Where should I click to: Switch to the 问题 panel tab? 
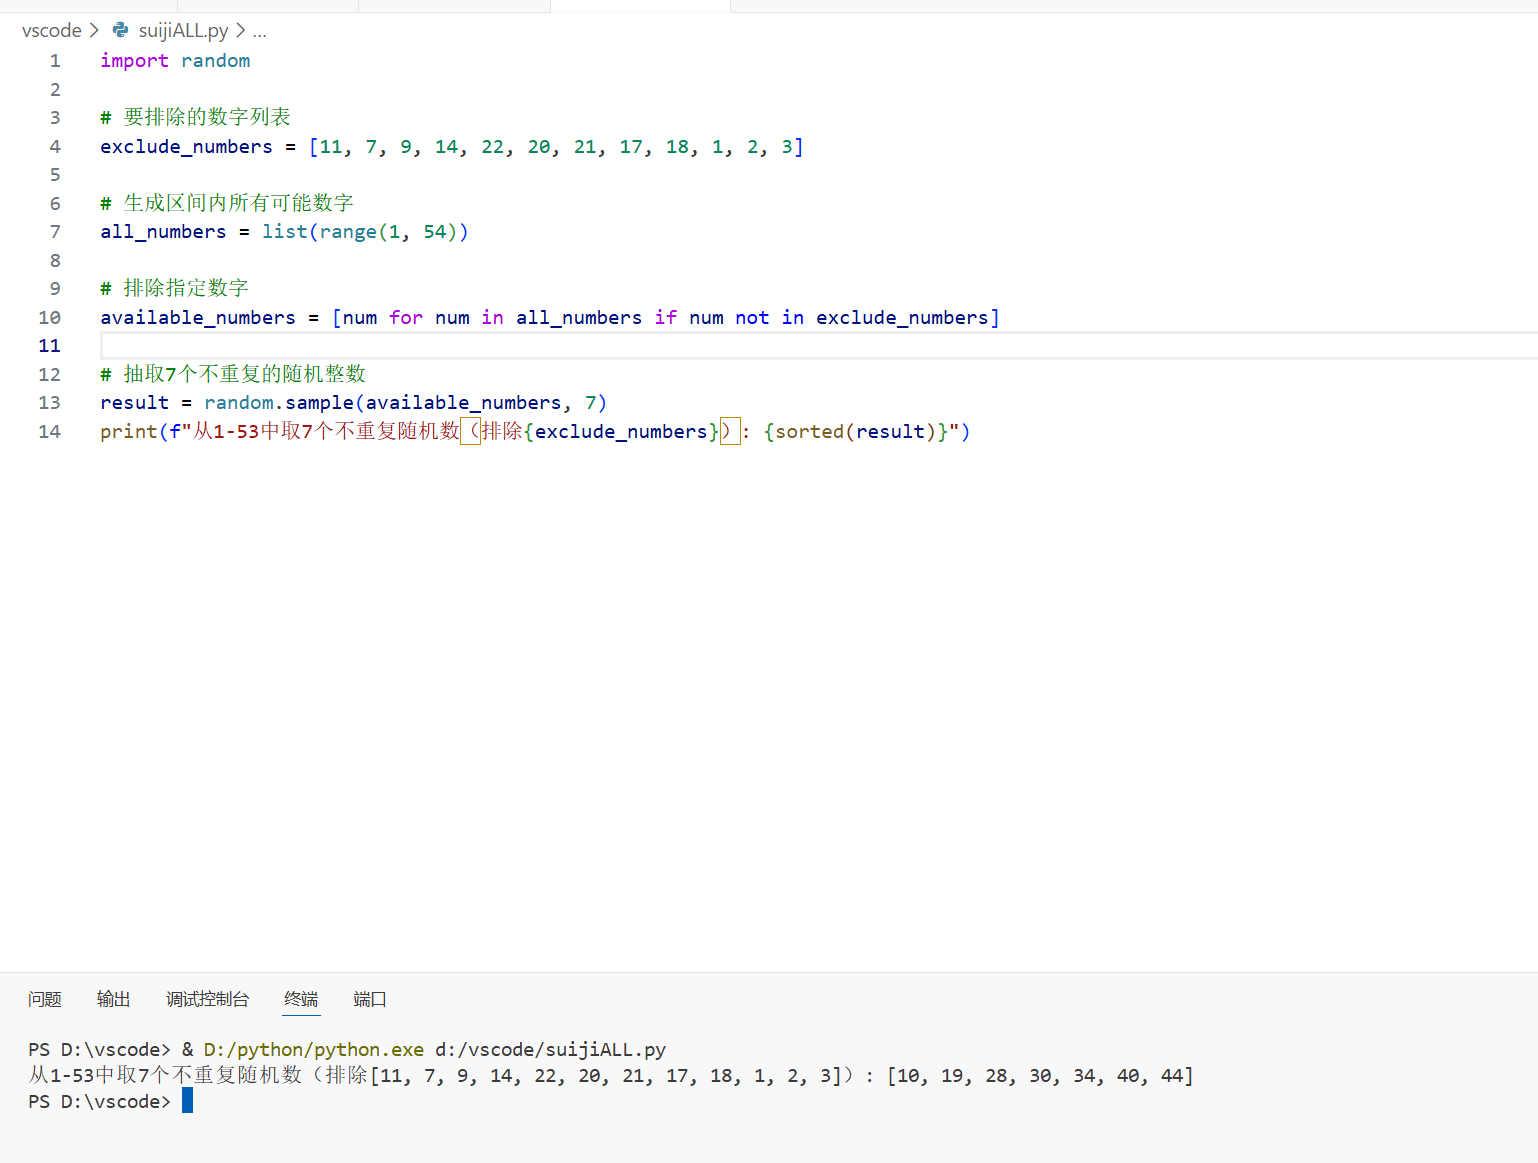coord(45,999)
